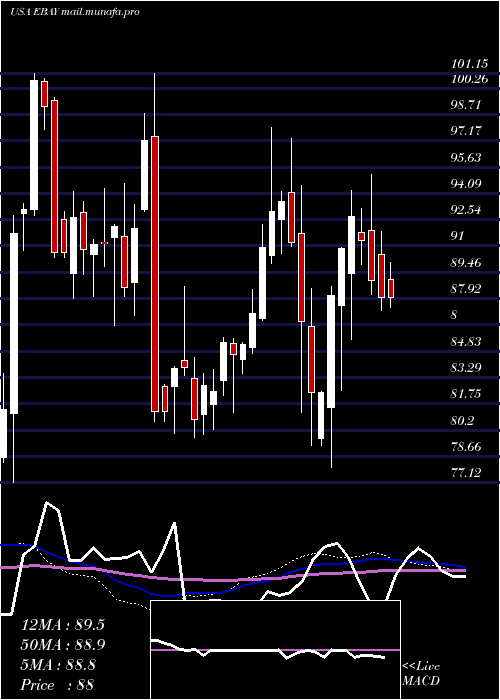Click the 94.09 price axis label
Screen dimensions: 500x700
pos(466,184)
